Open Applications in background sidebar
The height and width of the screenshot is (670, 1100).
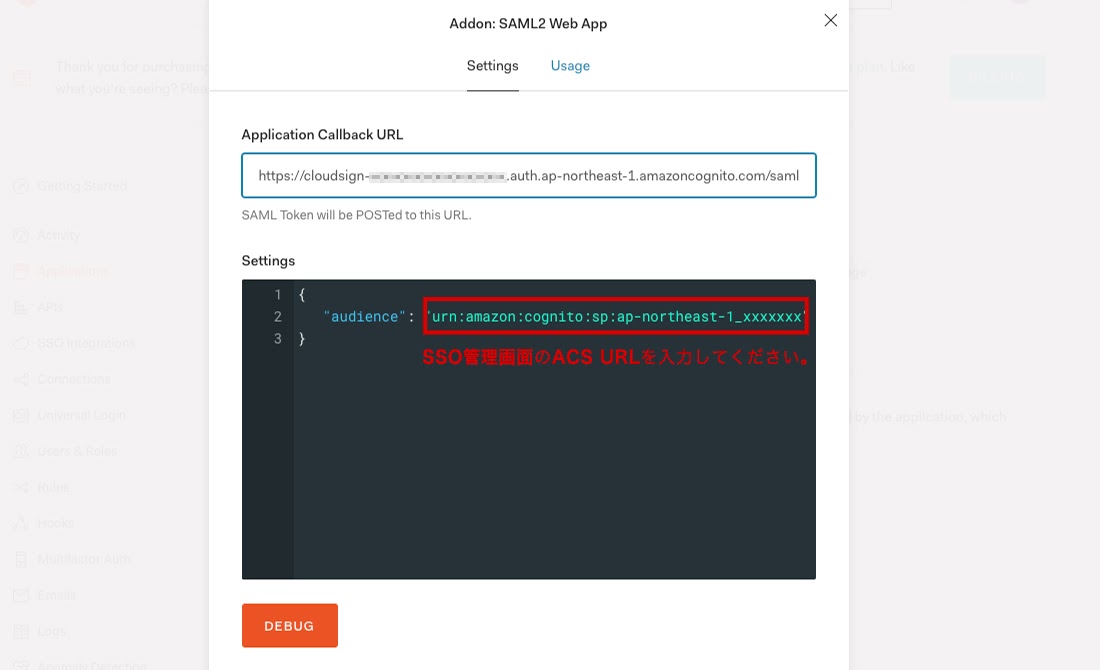tap(73, 271)
